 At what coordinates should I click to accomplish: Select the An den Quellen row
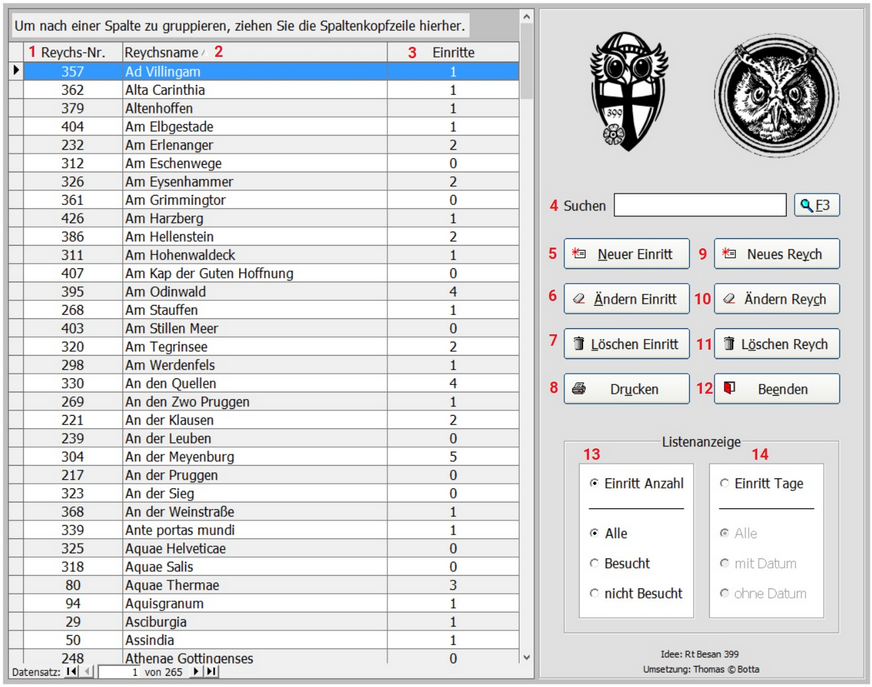click(x=271, y=383)
